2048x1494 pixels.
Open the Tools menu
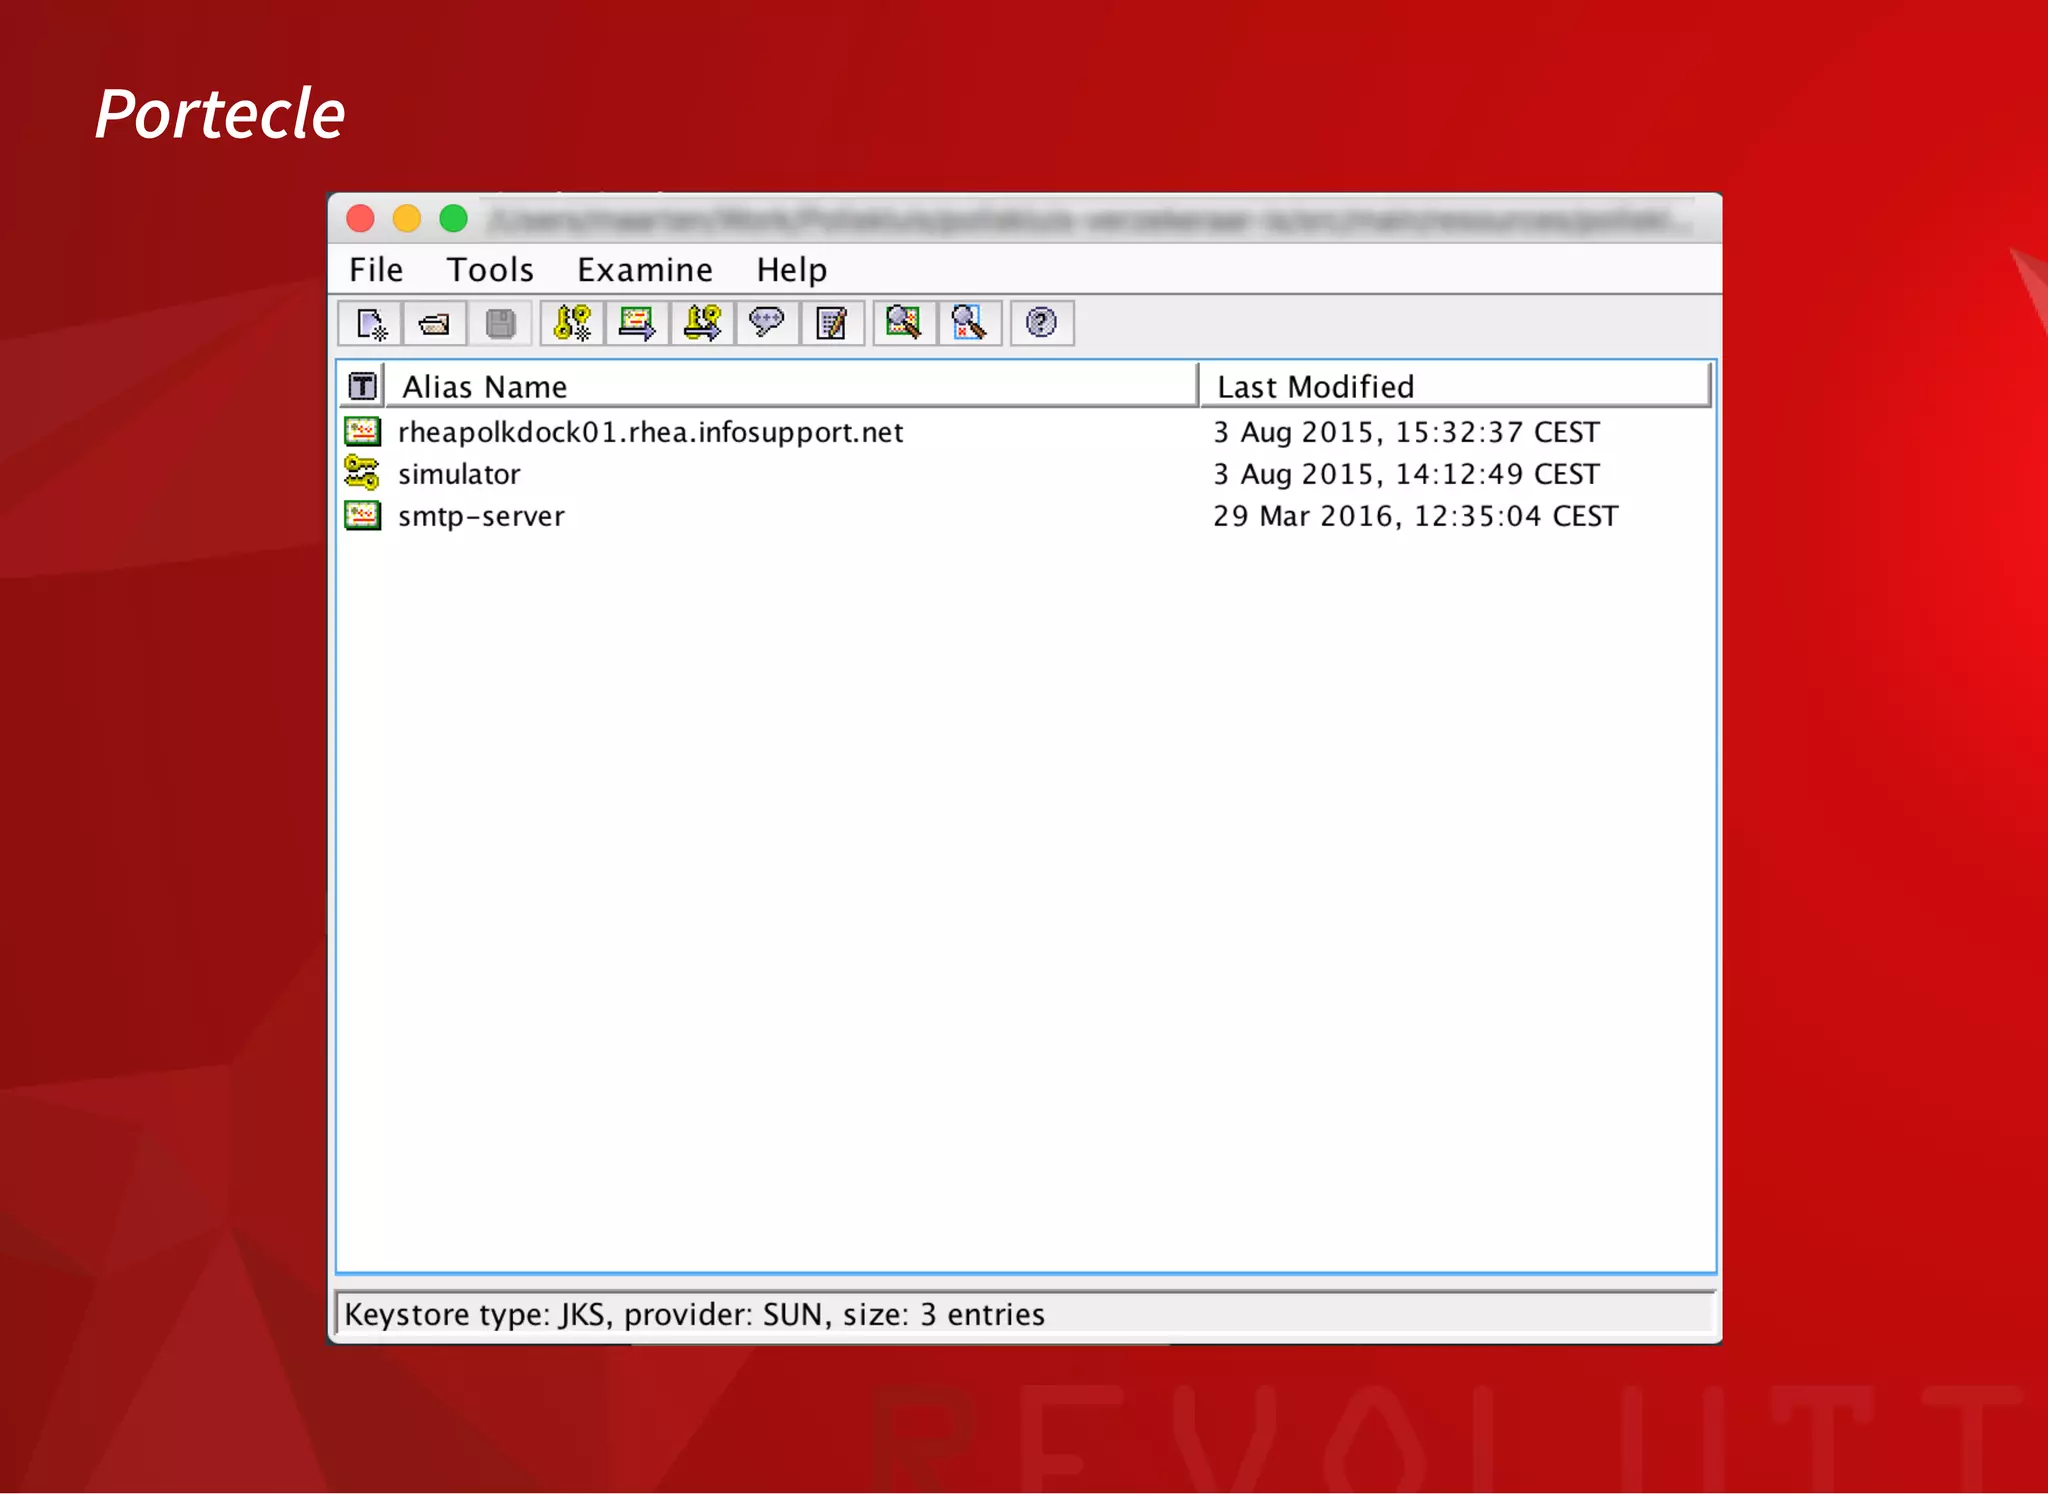tap(490, 270)
